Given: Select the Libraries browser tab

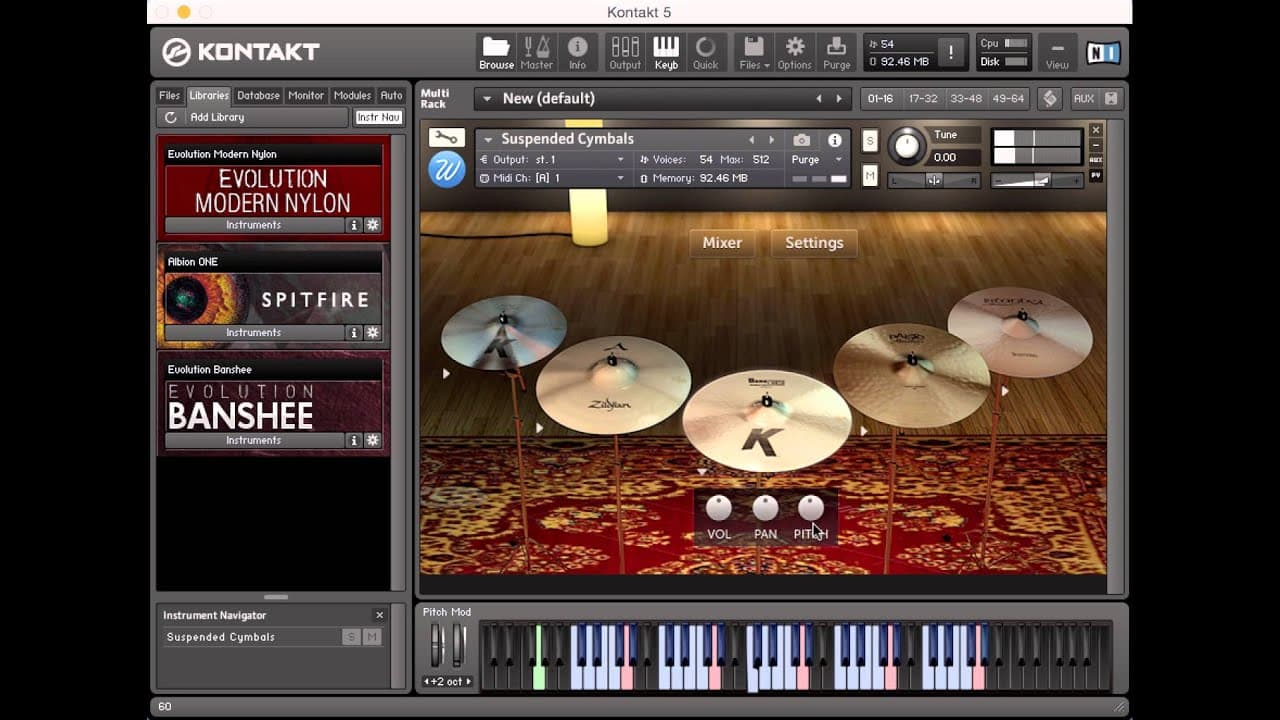Looking at the screenshot, I should 209,96.
